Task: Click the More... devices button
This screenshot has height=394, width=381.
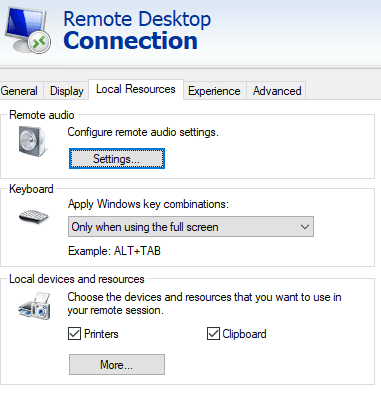Action: 117,365
